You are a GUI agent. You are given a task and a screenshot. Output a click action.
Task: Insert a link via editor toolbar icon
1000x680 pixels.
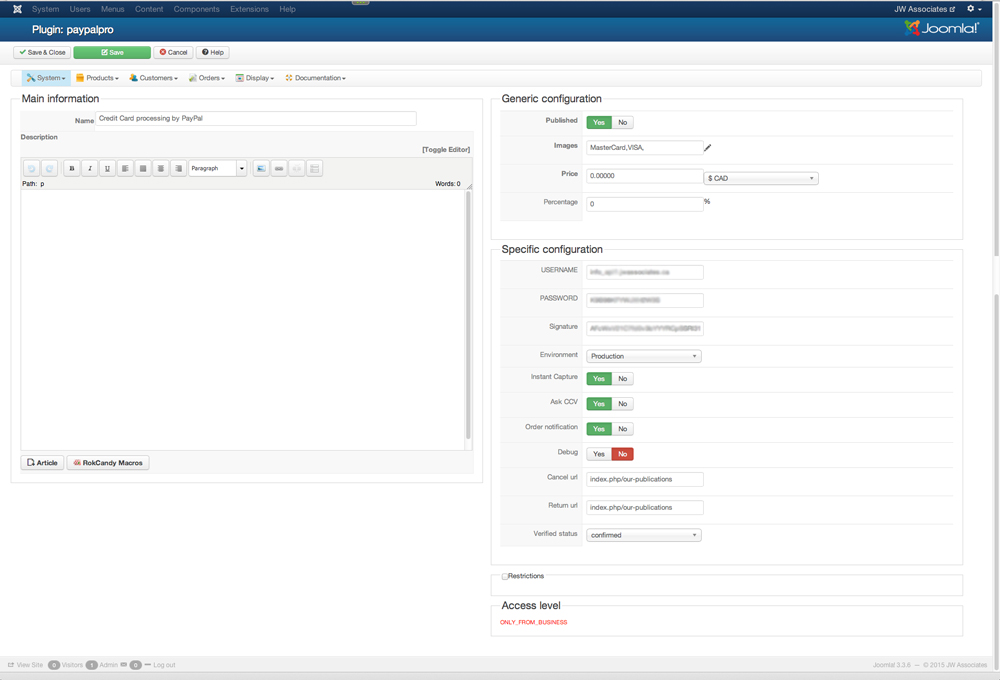(279, 168)
